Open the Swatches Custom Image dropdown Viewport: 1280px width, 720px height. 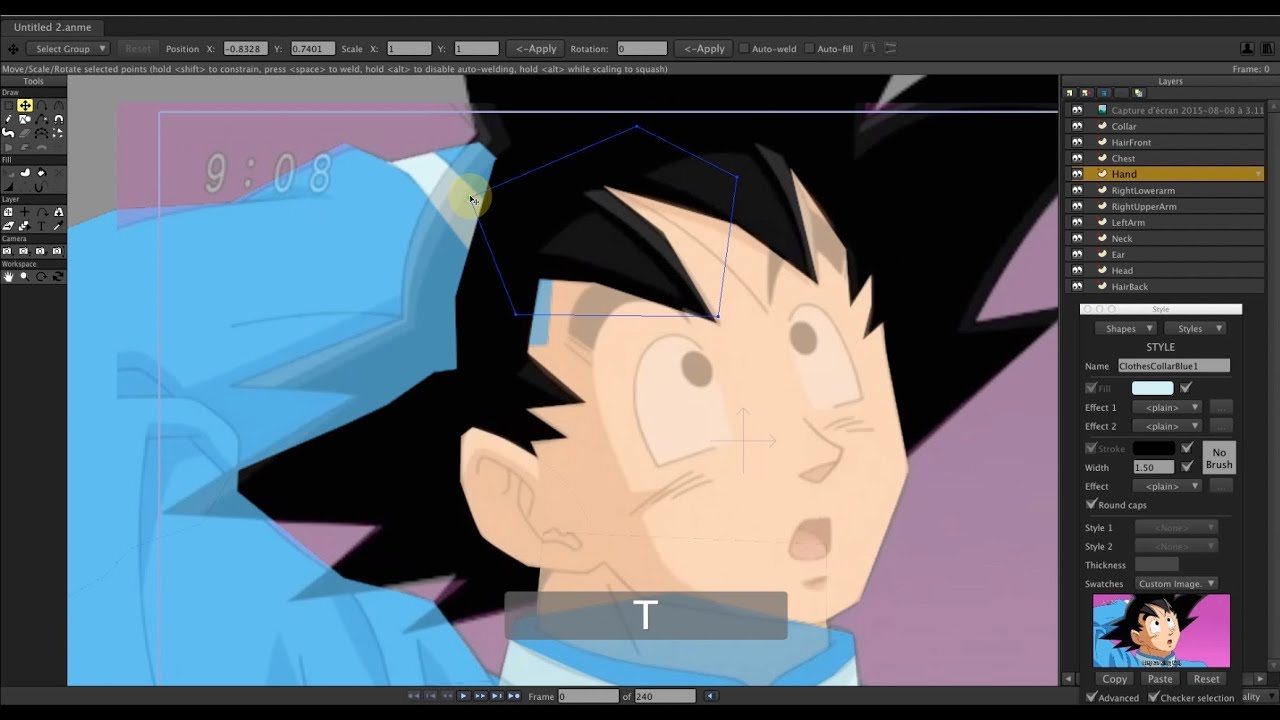(1176, 583)
